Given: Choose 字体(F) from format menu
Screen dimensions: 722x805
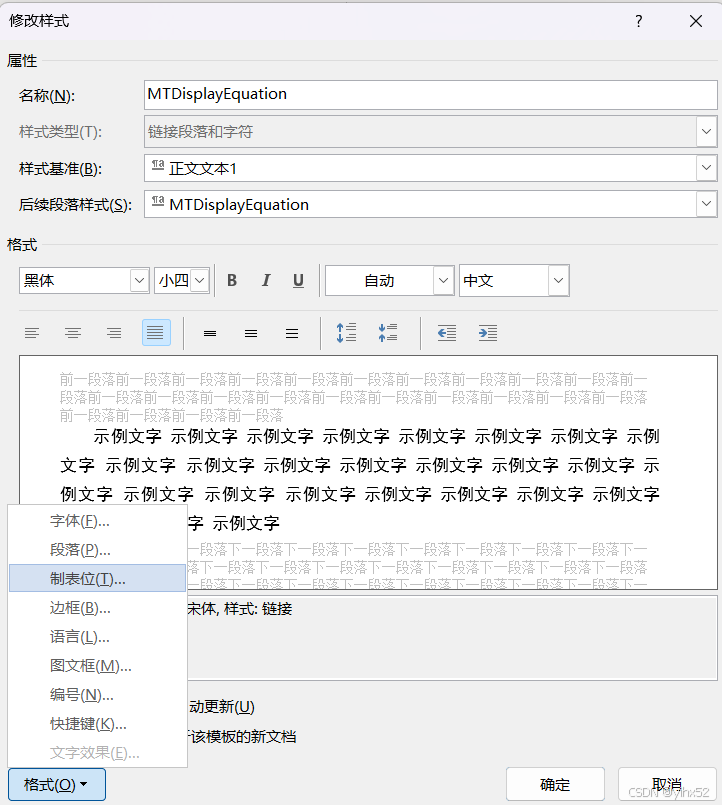Looking at the screenshot, I should click(x=98, y=521).
